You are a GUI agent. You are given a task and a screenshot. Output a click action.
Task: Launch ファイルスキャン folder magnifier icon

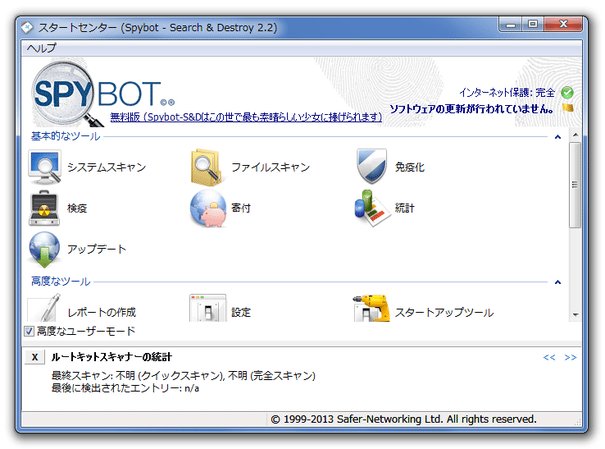[x=207, y=167]
